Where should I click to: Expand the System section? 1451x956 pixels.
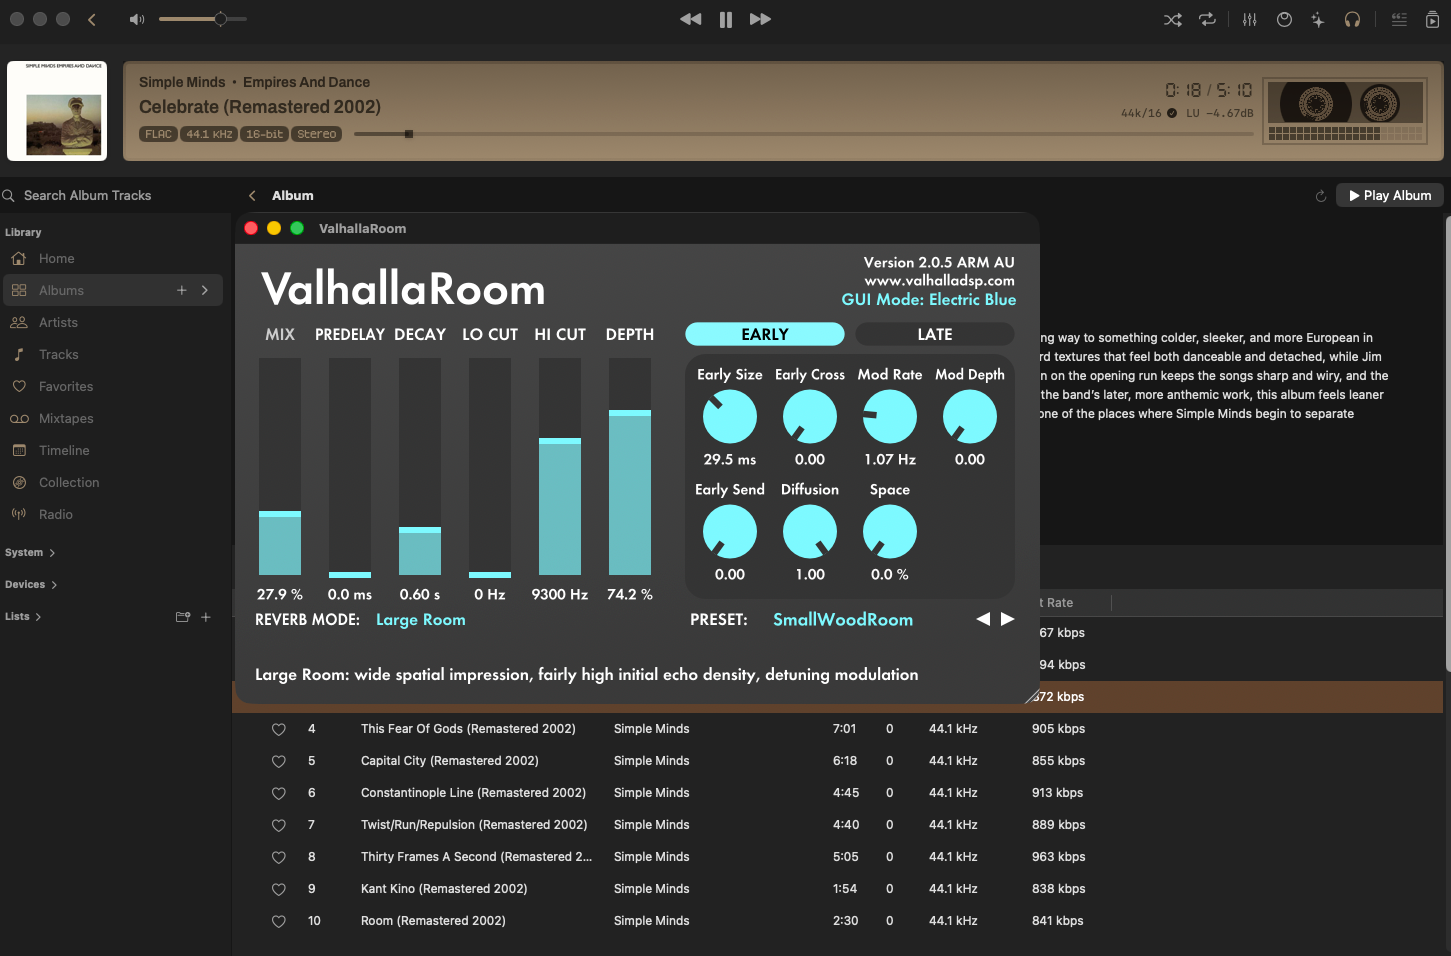(30, 553)
